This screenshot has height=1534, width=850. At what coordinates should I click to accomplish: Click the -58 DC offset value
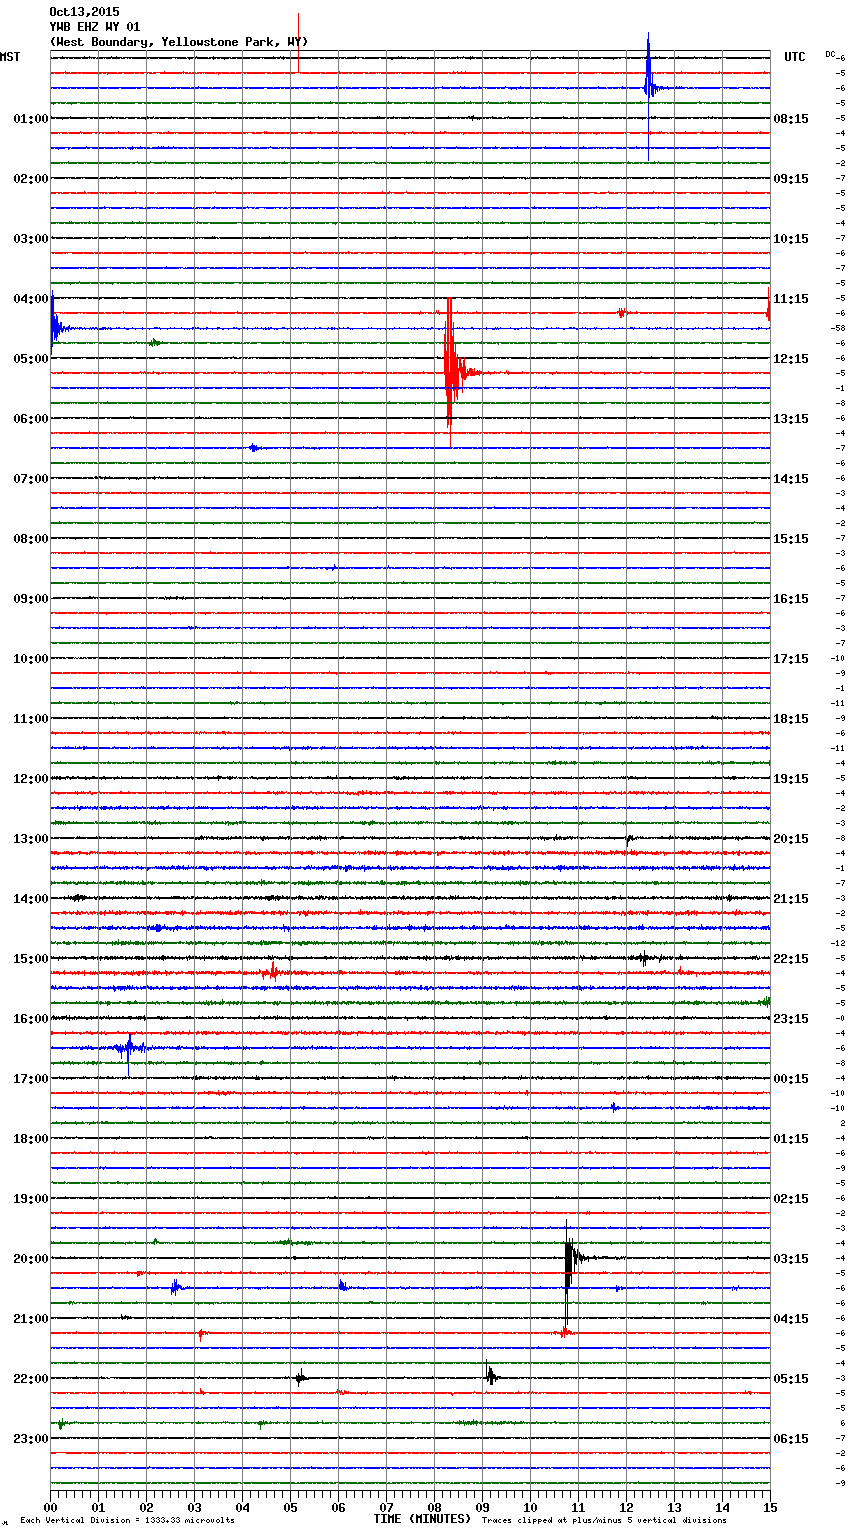(838, 328)
